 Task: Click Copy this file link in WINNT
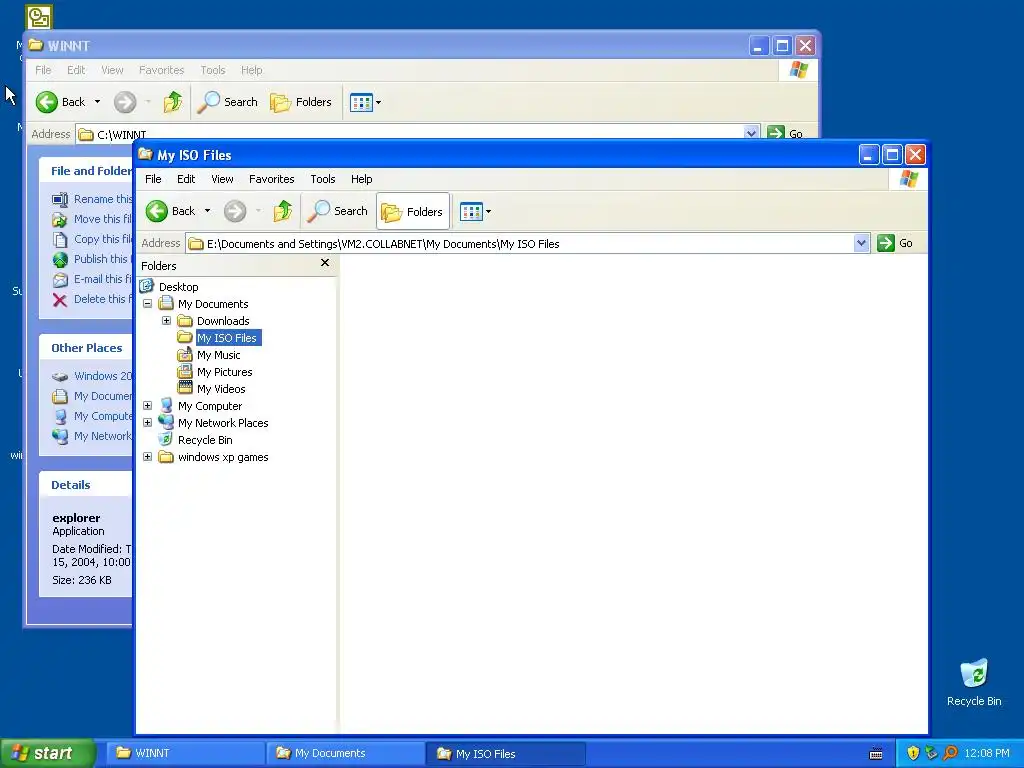pos(103,239)
